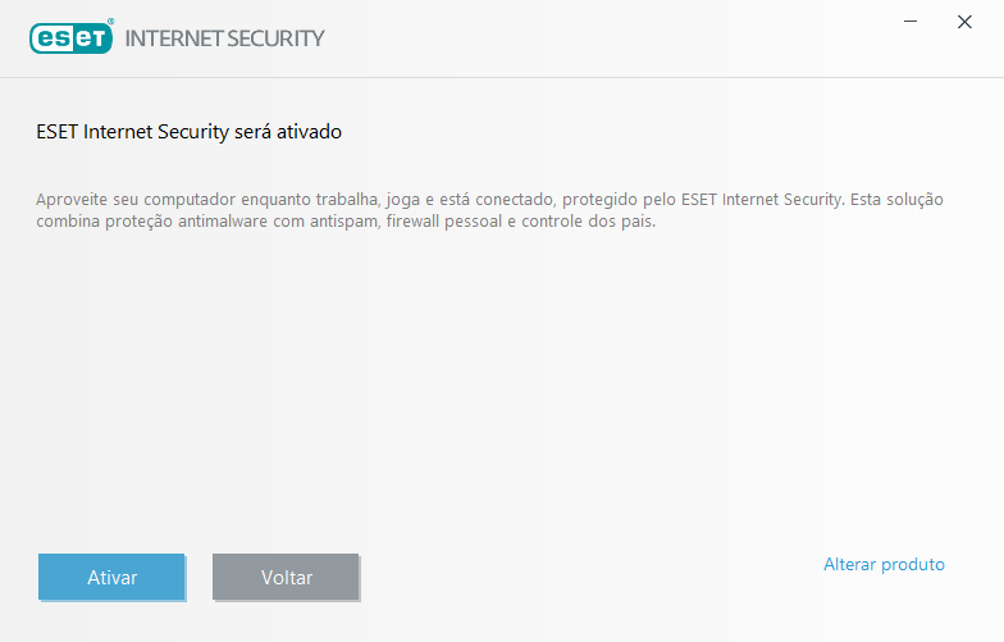
Task: Click the registered trademark symbol beside ESET logo
Action: click(110, 22)
